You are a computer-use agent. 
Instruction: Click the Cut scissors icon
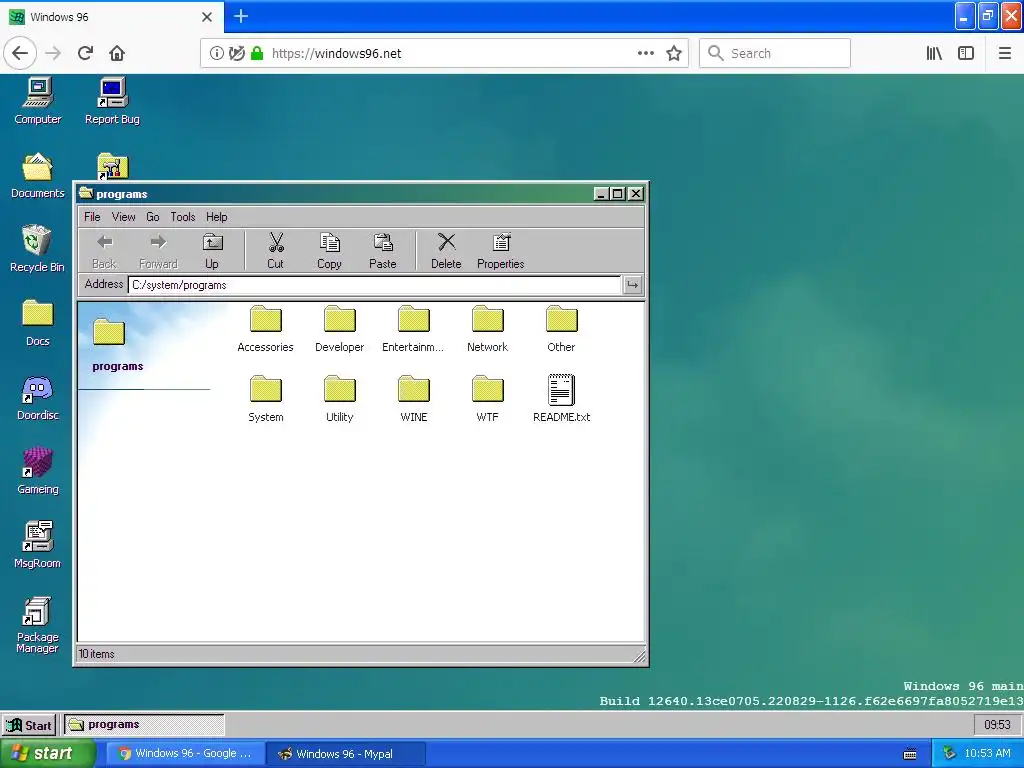(x=276, y=251)
